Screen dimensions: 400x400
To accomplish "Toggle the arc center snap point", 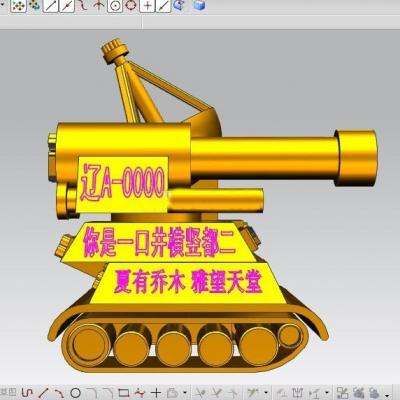I will point(115,6).
